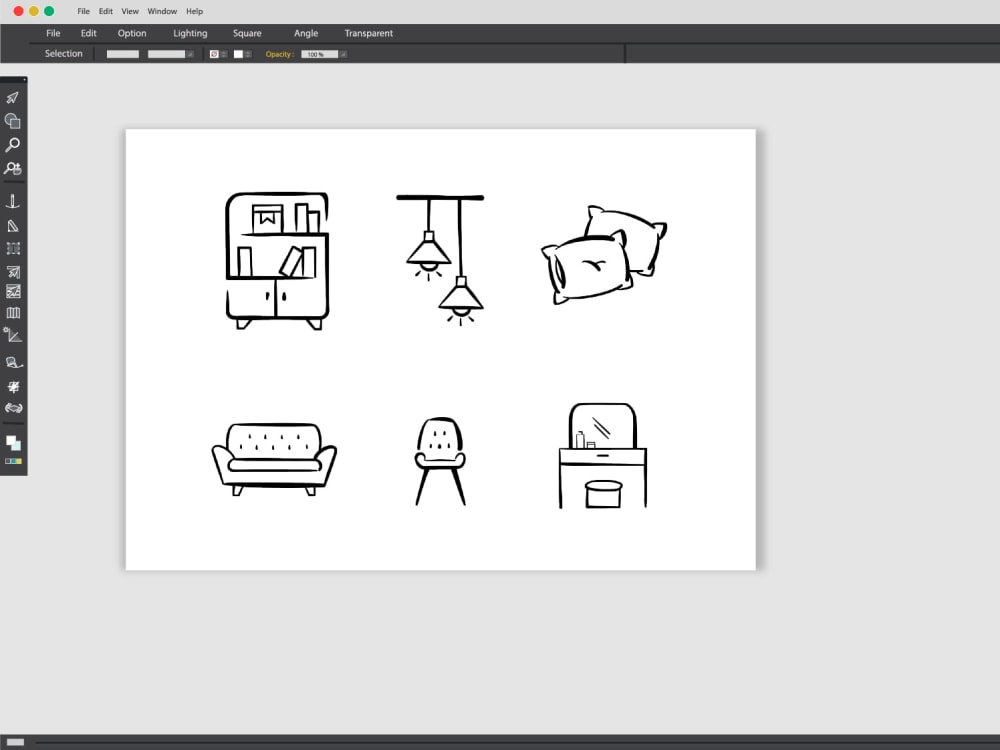Select the dressing table drawing on canvas
Screen dimensions: 1000x750
point(603,455)
